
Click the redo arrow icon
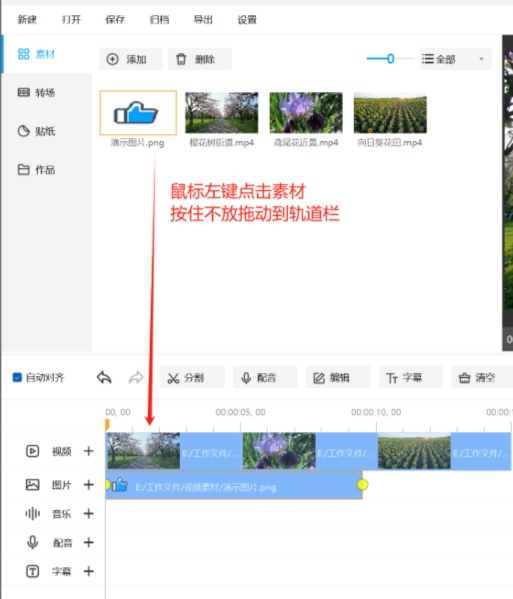click(136, 377)
